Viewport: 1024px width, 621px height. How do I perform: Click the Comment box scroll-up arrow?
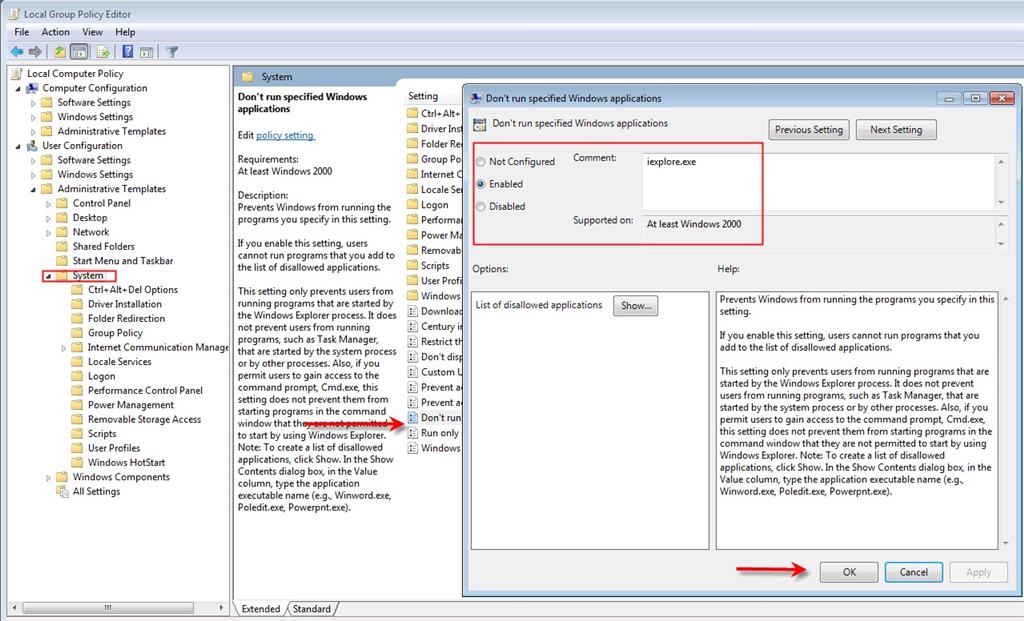pos(1001,161)
